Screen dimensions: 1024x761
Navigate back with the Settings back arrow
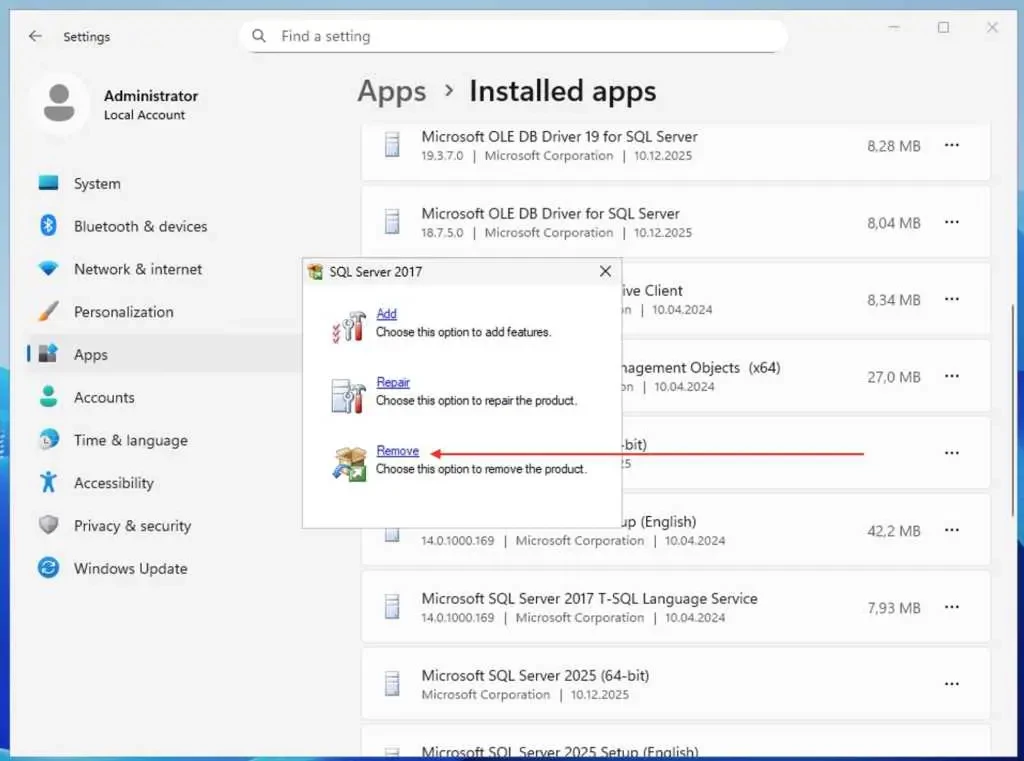pyautogui.click(x=35, y=36)
